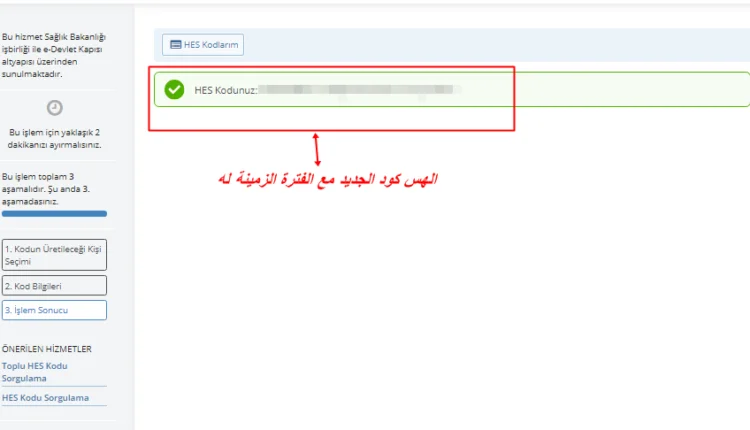
Task: Open the HES Kodlarım button
Action: pyautogui.click(x=203, y=44)
